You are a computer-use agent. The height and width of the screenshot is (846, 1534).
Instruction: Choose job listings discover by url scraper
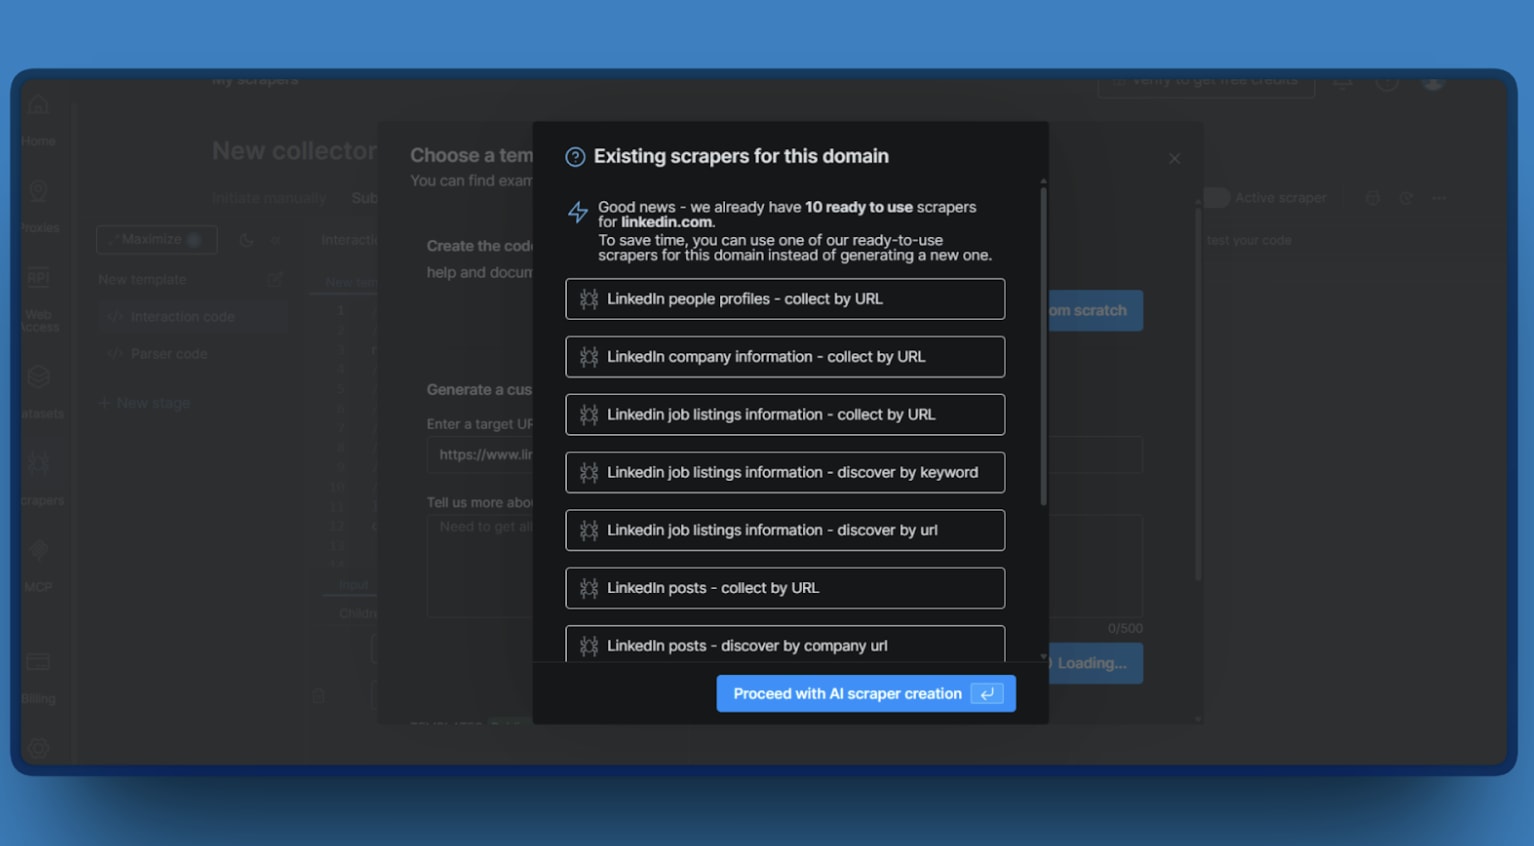pos(785,531)
